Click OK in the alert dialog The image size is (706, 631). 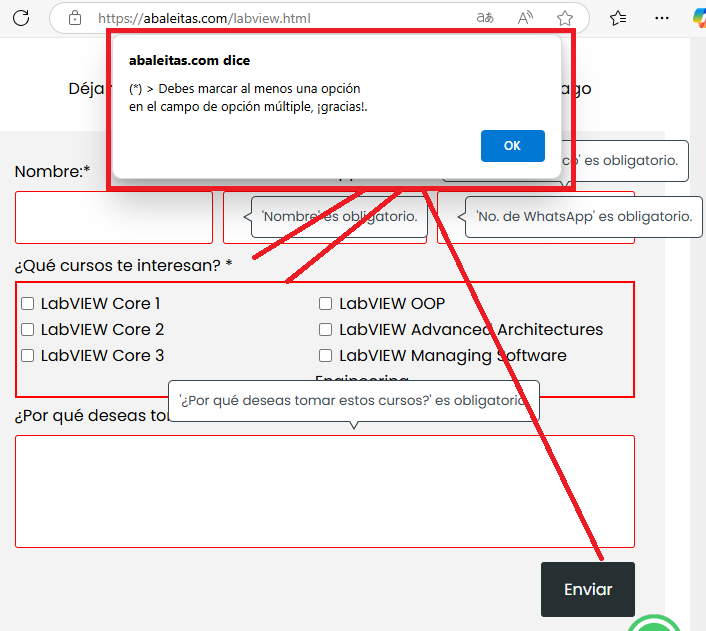coord(513,146)
